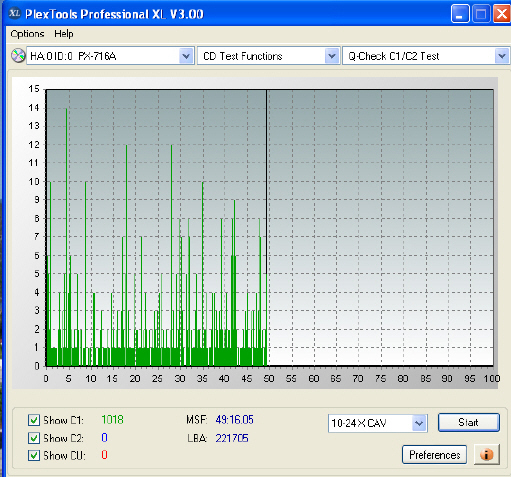The height and width of the screenshot is (477, 511).
Task: Expand the PX-716A drive dropdown
Action: point(186,56)
